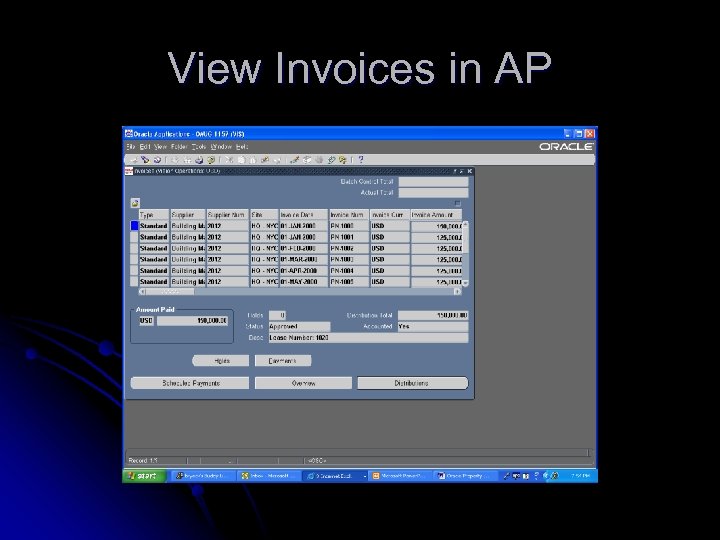Image resolution: width=720 pixels, height=540 pixels.
Task: Open the File menu
Action: tap(130, 147)
